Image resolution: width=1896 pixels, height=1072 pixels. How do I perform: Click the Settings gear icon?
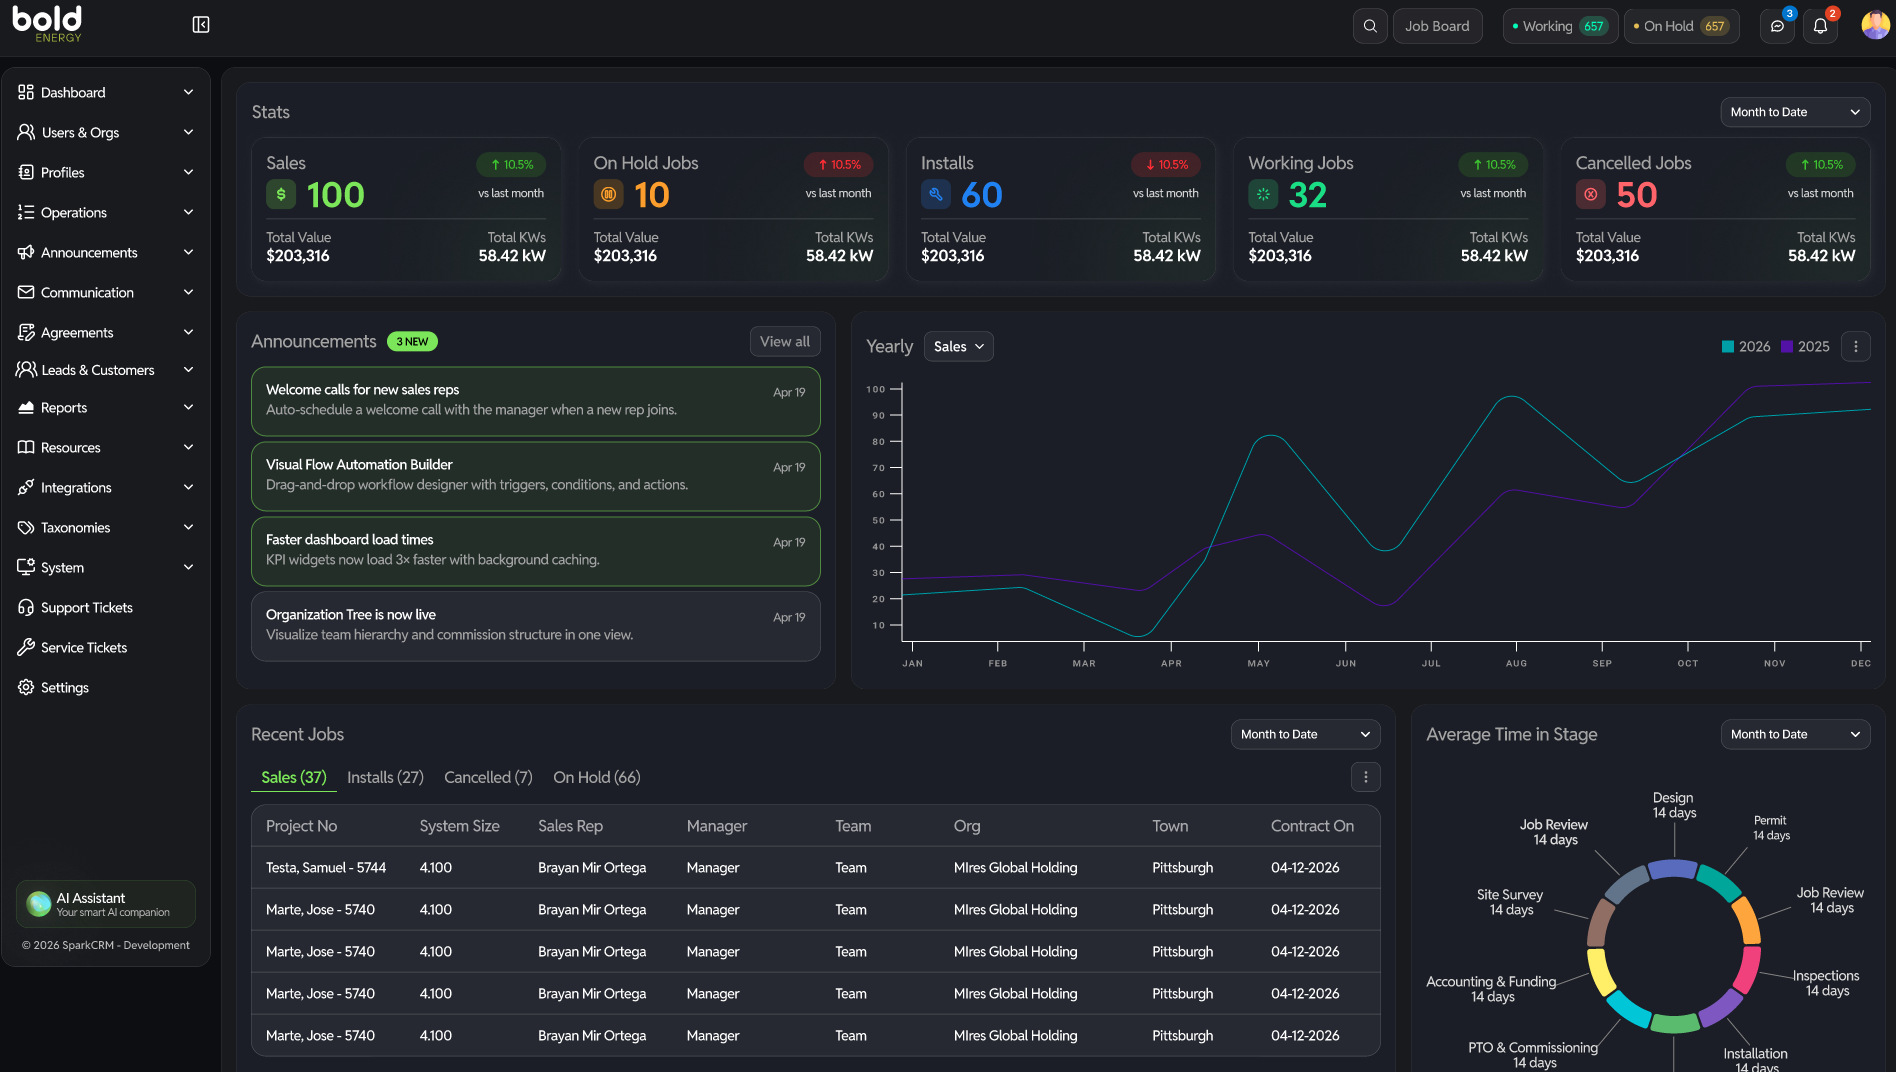pyautogui.click(x=26, y=687)
